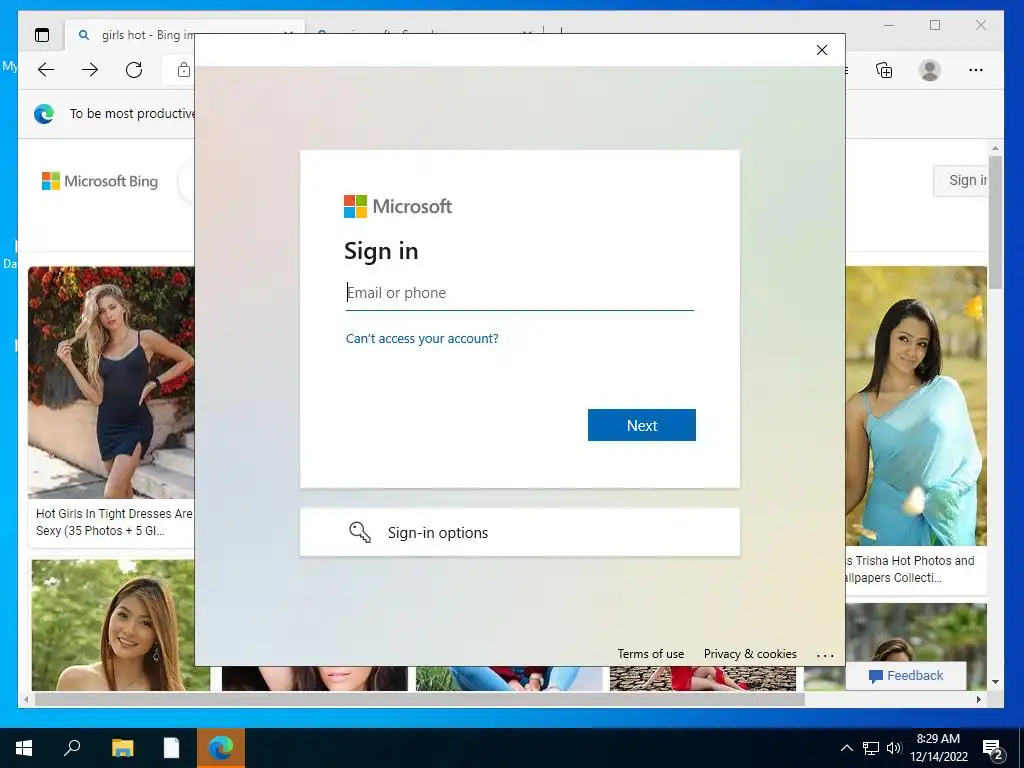Select the 'girls hot - Bing' tab
The width and height of the screenshot is (1024, 768).
[x=148, y=35]
